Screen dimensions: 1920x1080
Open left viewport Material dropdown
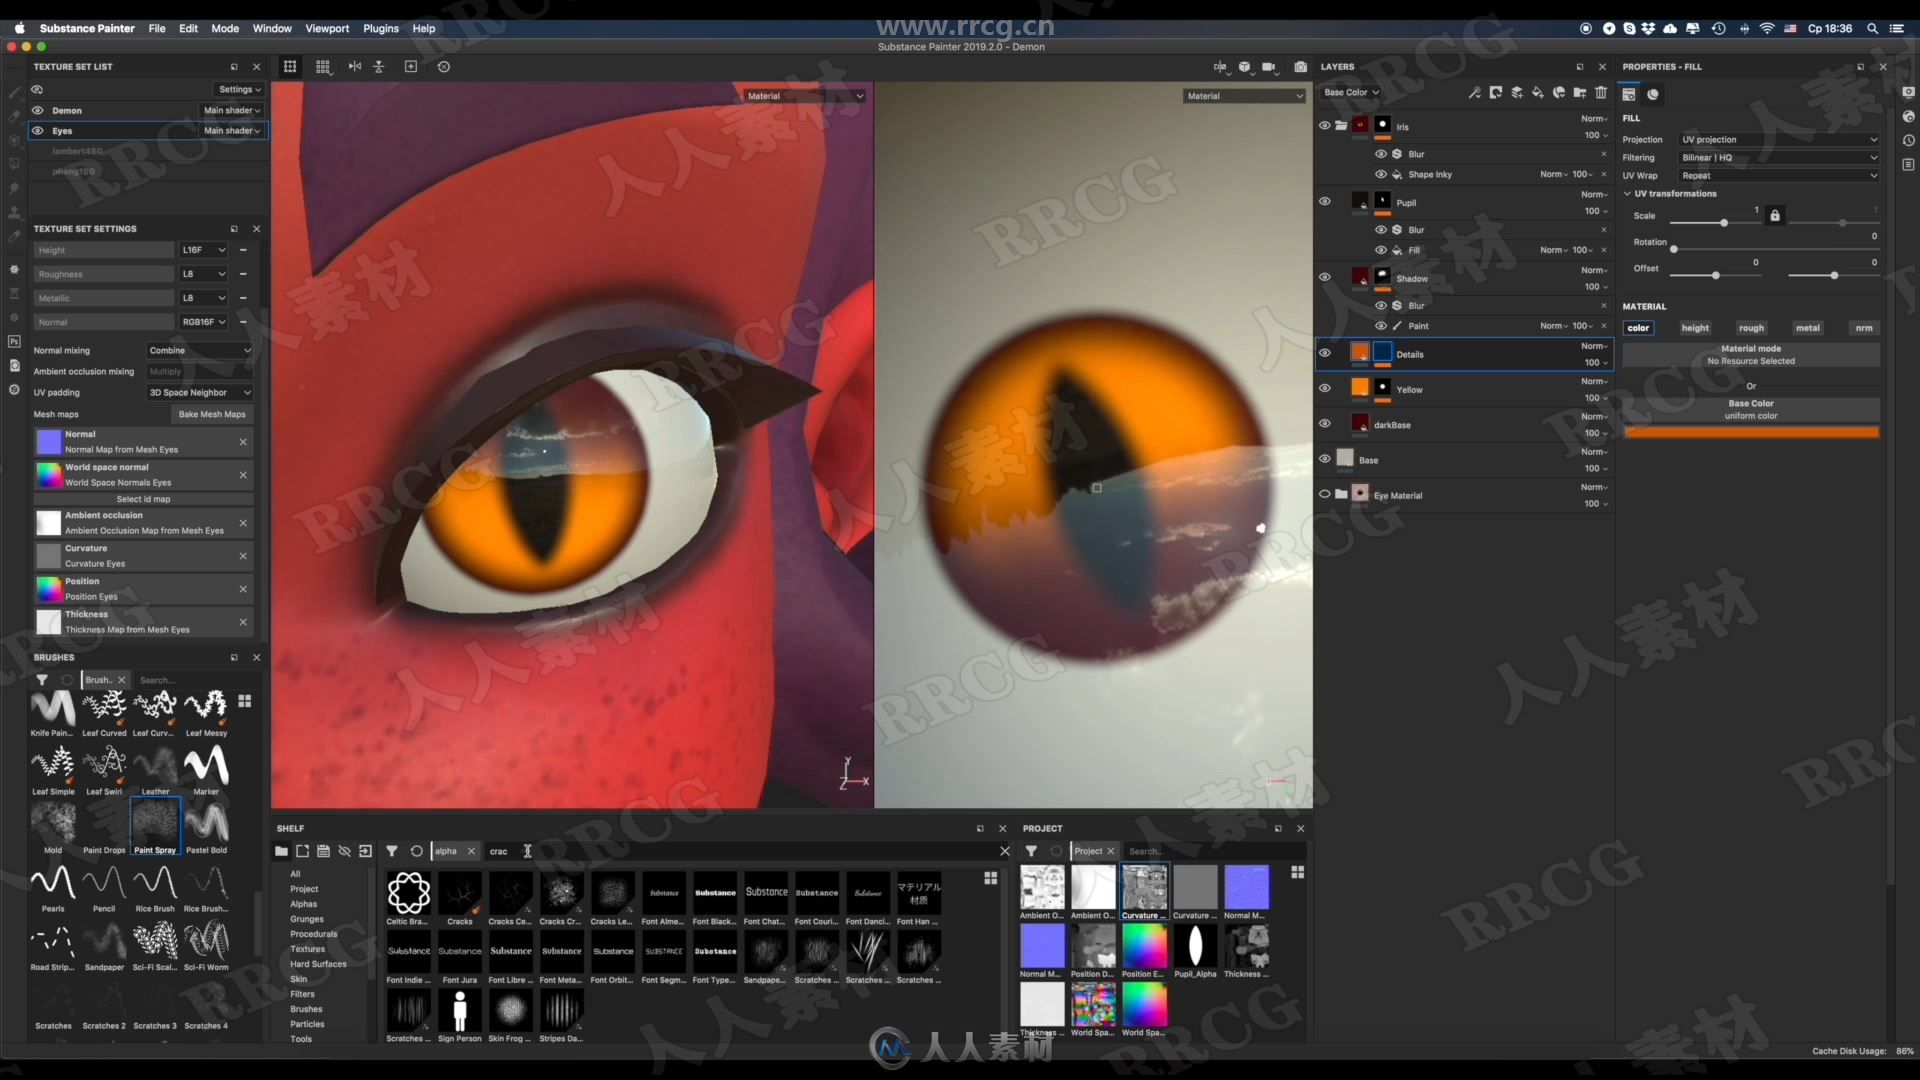(805, 96)
